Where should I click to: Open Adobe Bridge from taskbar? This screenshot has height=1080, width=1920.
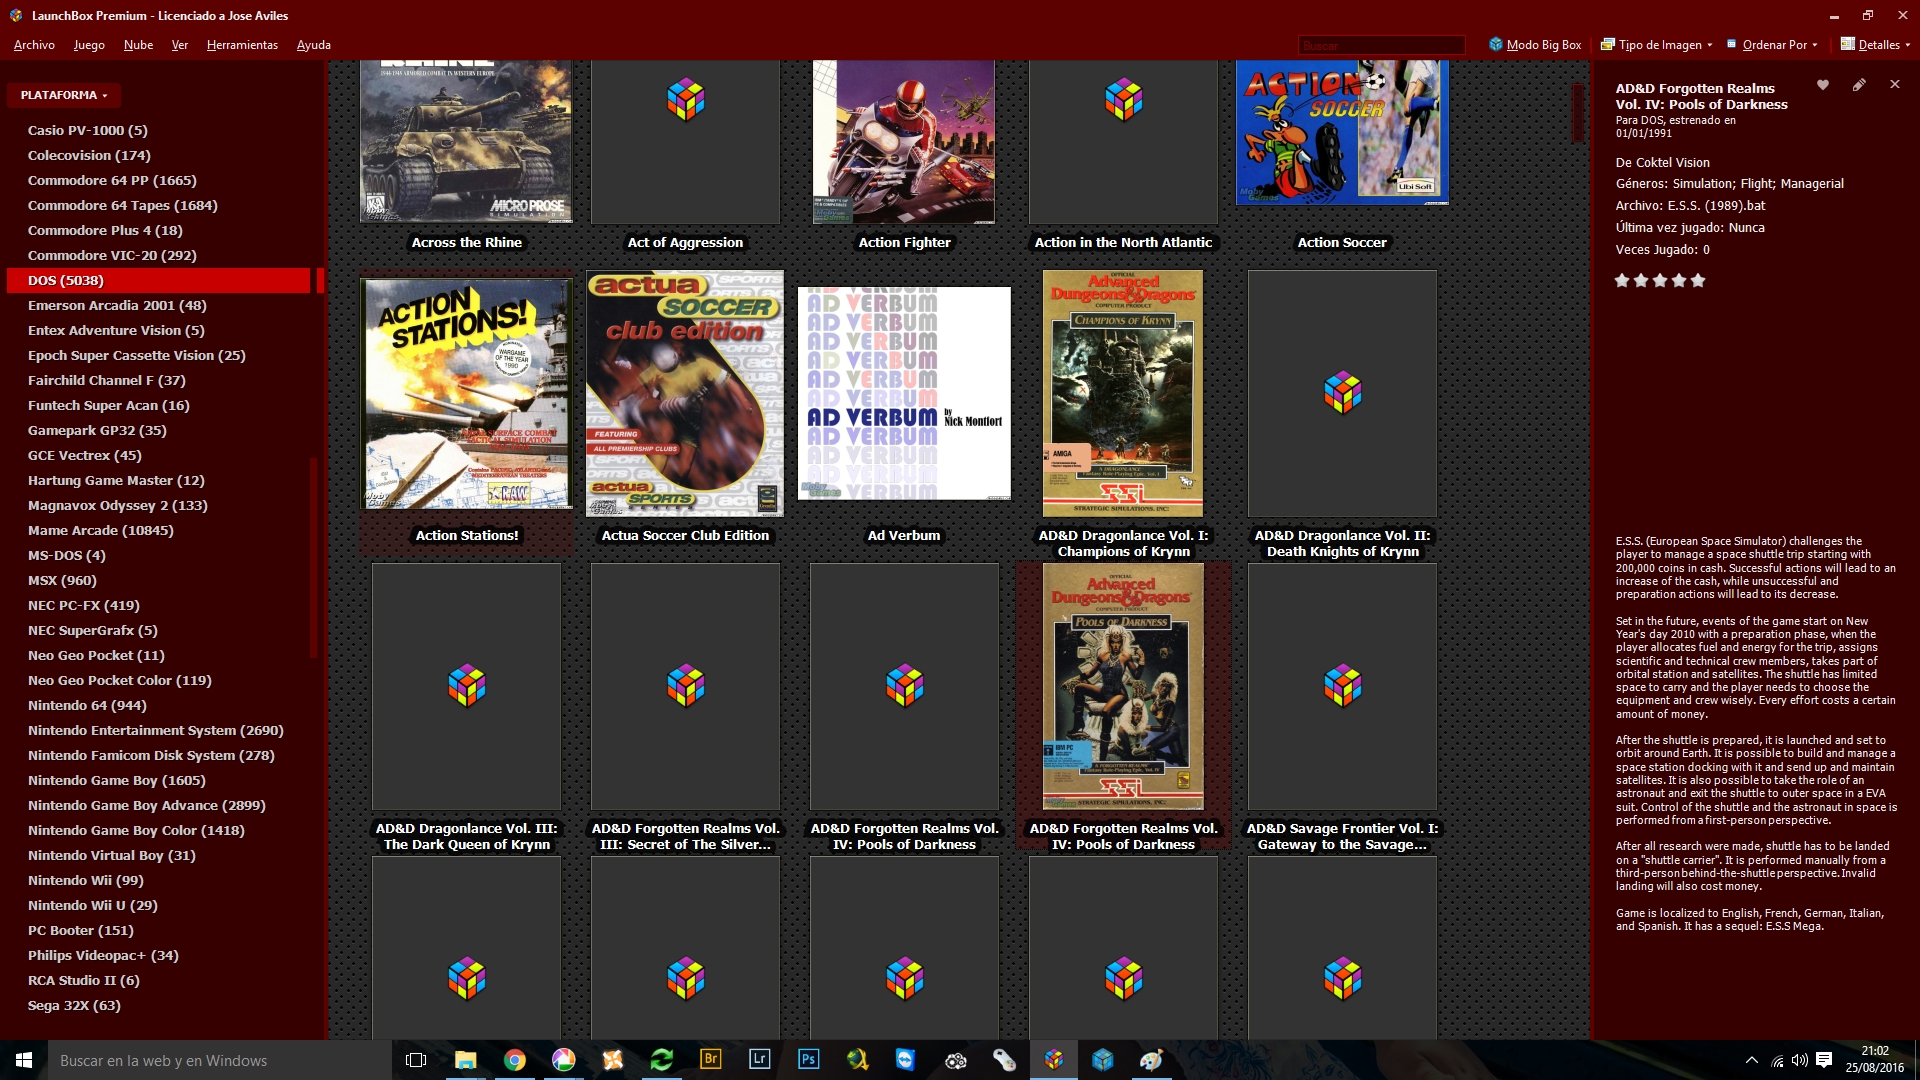710,1060
